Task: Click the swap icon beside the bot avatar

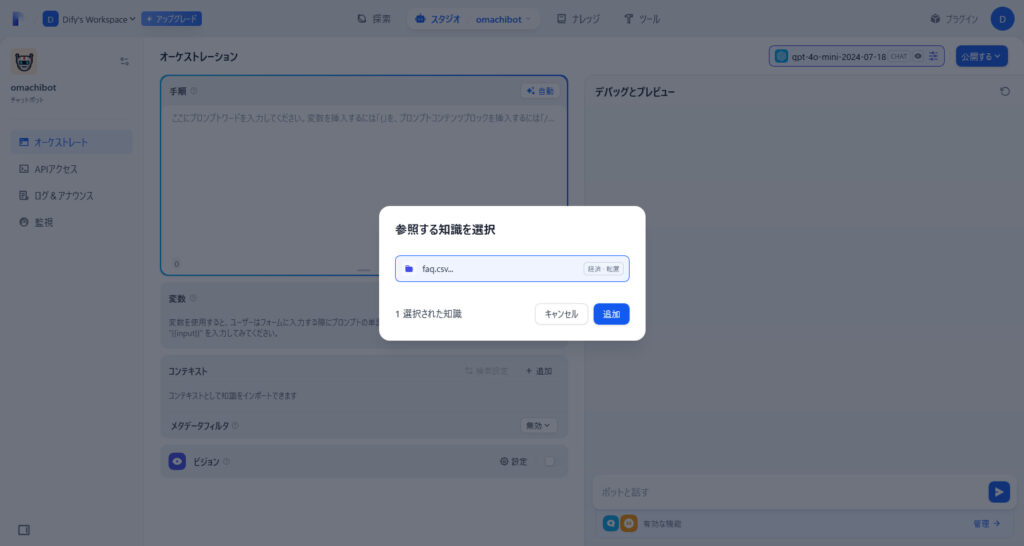Action: coord(125,61)
